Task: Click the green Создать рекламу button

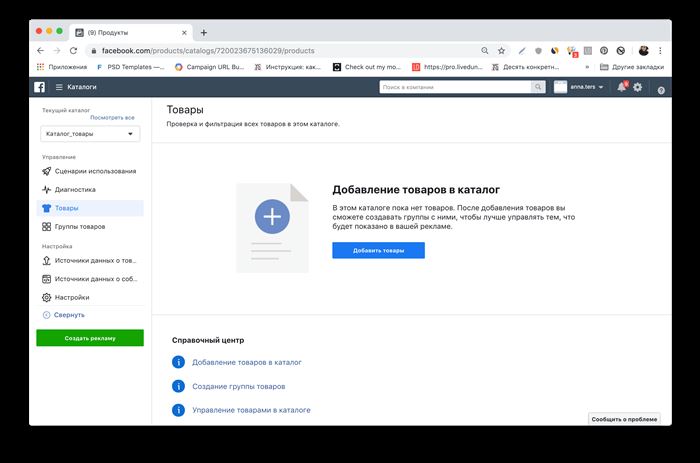Action: pos(90,338)
